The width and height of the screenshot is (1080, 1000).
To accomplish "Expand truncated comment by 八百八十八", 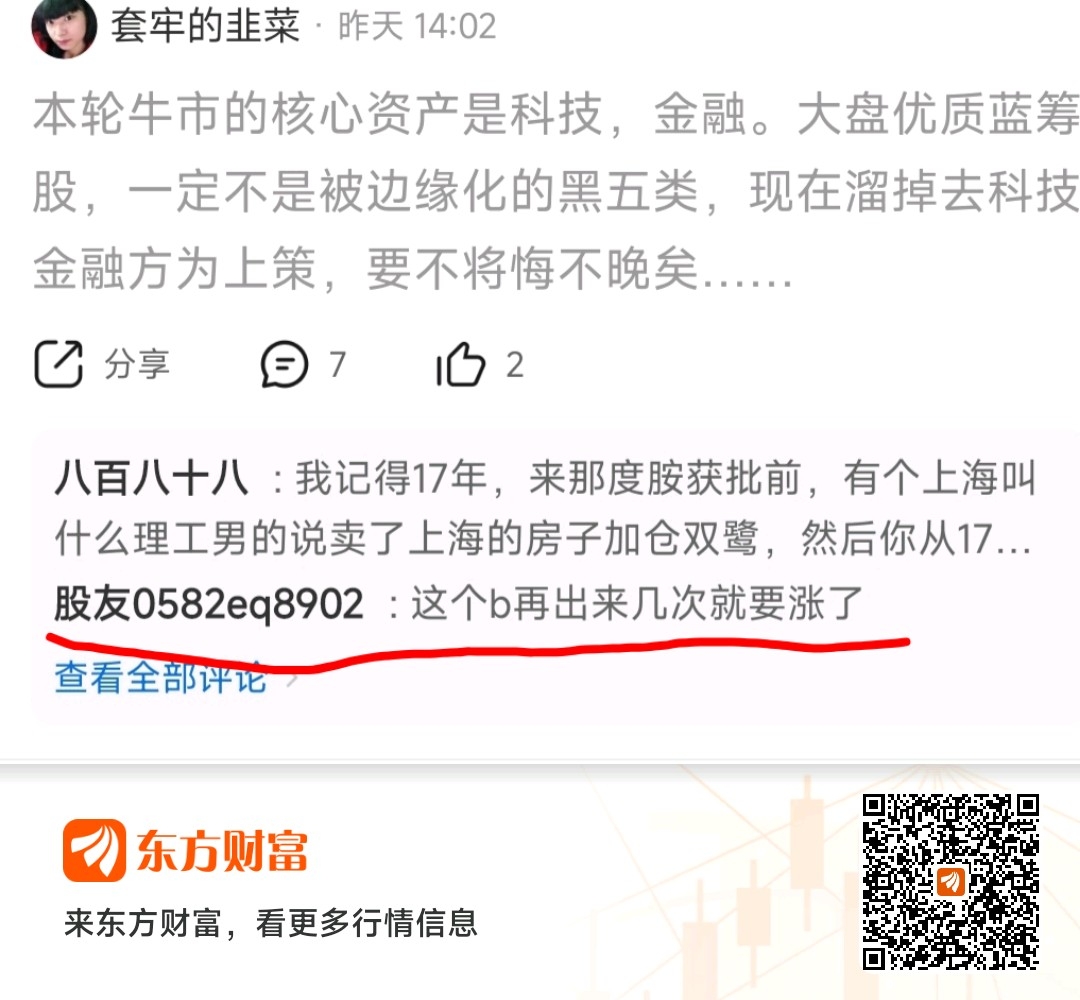I will click(544, 508).
